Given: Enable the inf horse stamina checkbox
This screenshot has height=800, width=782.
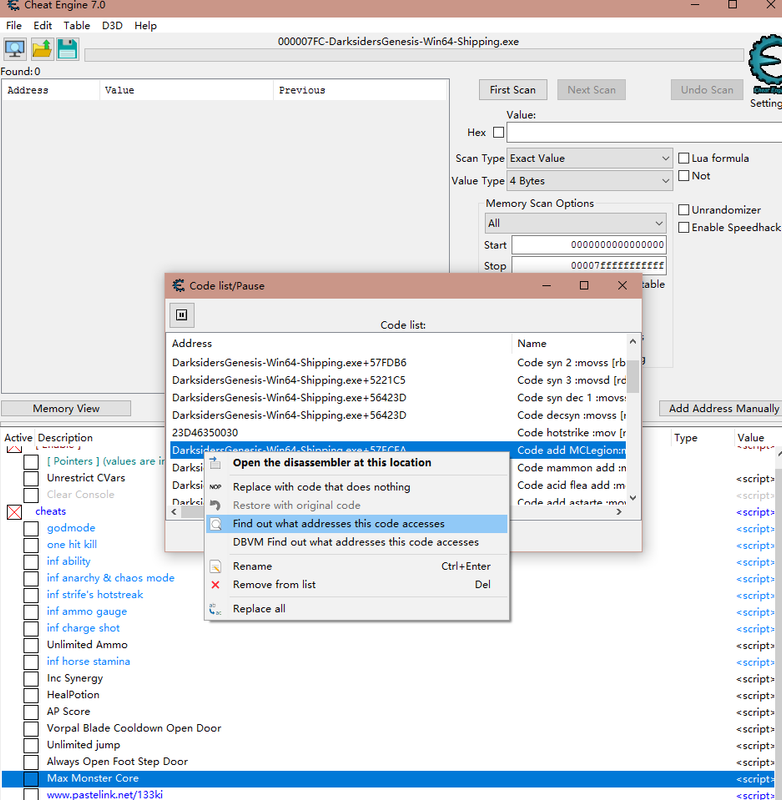Looking at the screenshot, I should click(x=31, y=662).
